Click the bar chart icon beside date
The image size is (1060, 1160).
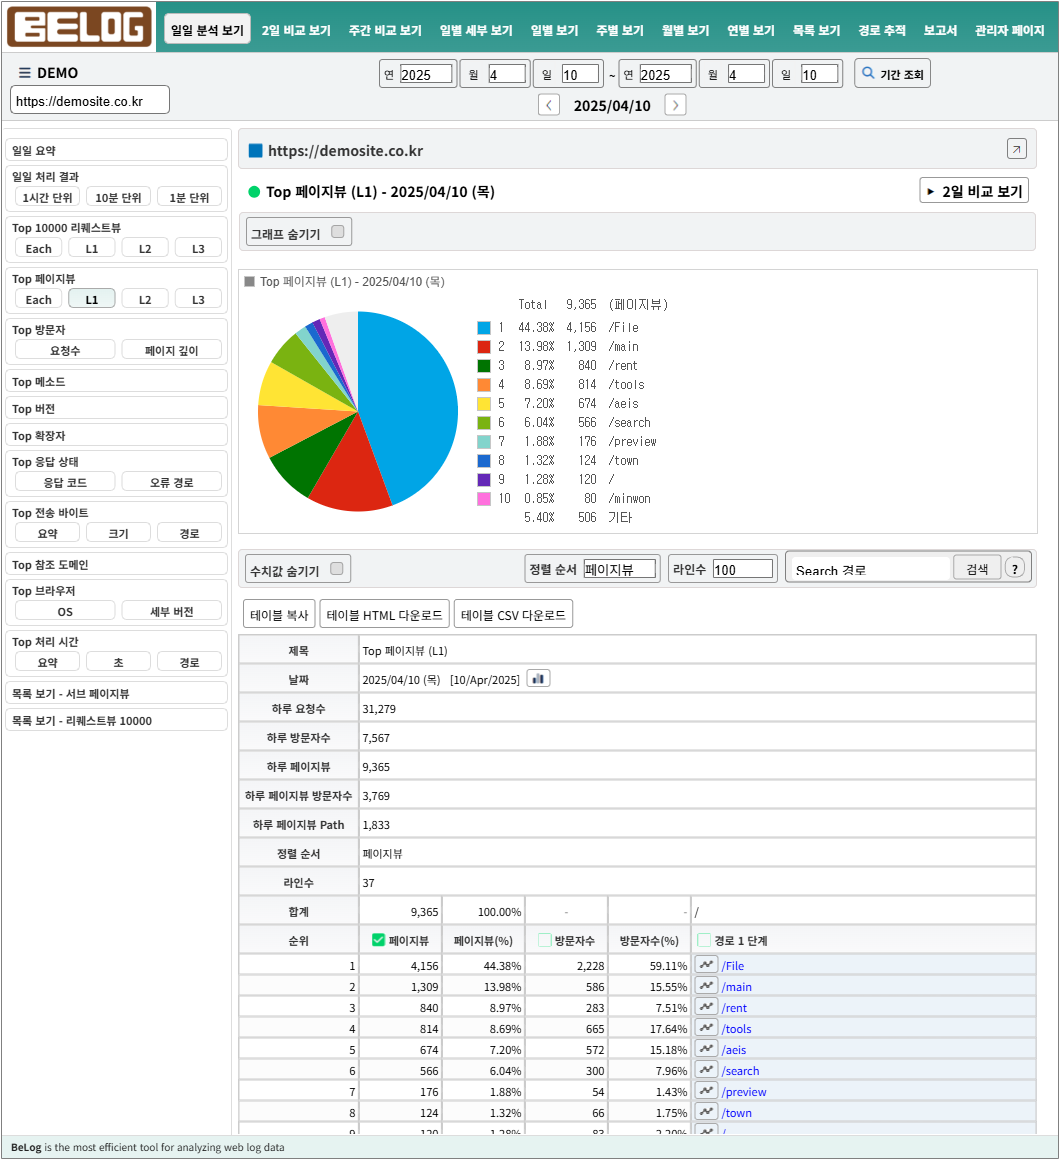tap(539, 678)
